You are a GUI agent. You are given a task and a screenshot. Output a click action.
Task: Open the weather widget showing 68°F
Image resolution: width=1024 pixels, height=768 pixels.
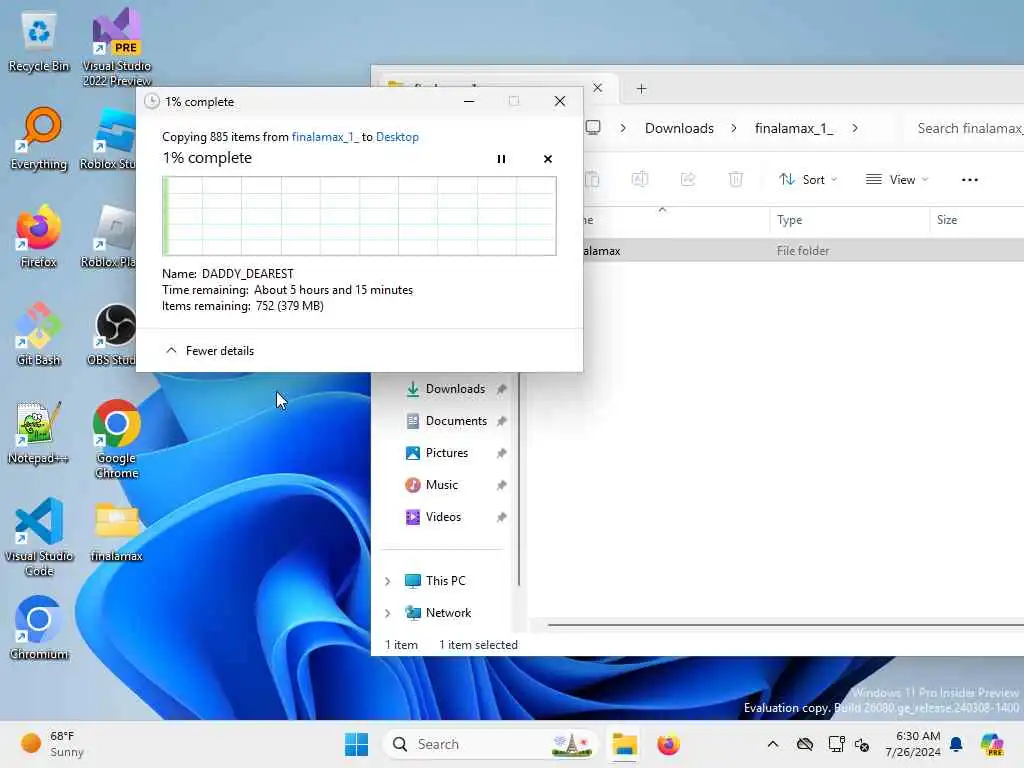(52, 744)
